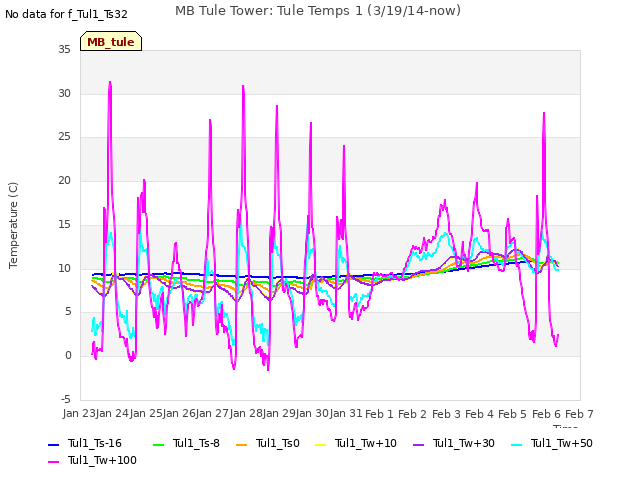640x480 pixels.
Task: Click the green Tul1_Ts-8 legend swatch
Action: 158,444
